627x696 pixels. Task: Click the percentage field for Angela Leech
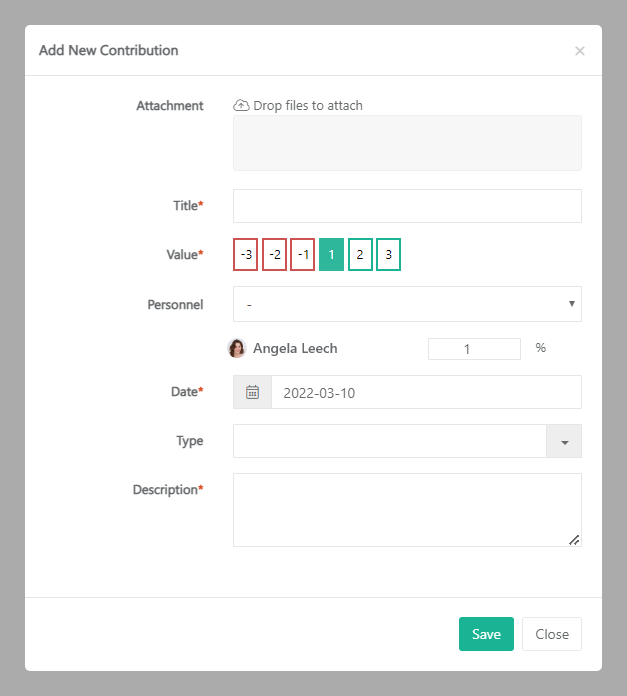[x=474, y=349]
